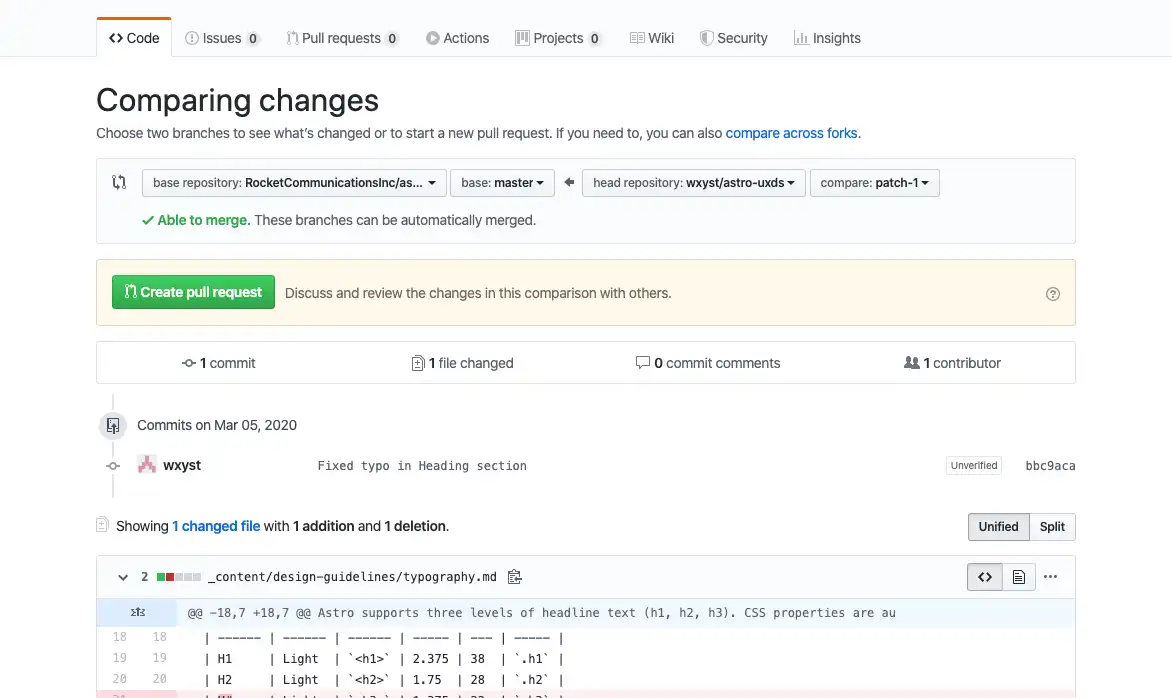Image resolution: width=1172 pixels, height=698 pixels.
Task: Click the file icon beside 1 file changed
Action: (418, 363)
